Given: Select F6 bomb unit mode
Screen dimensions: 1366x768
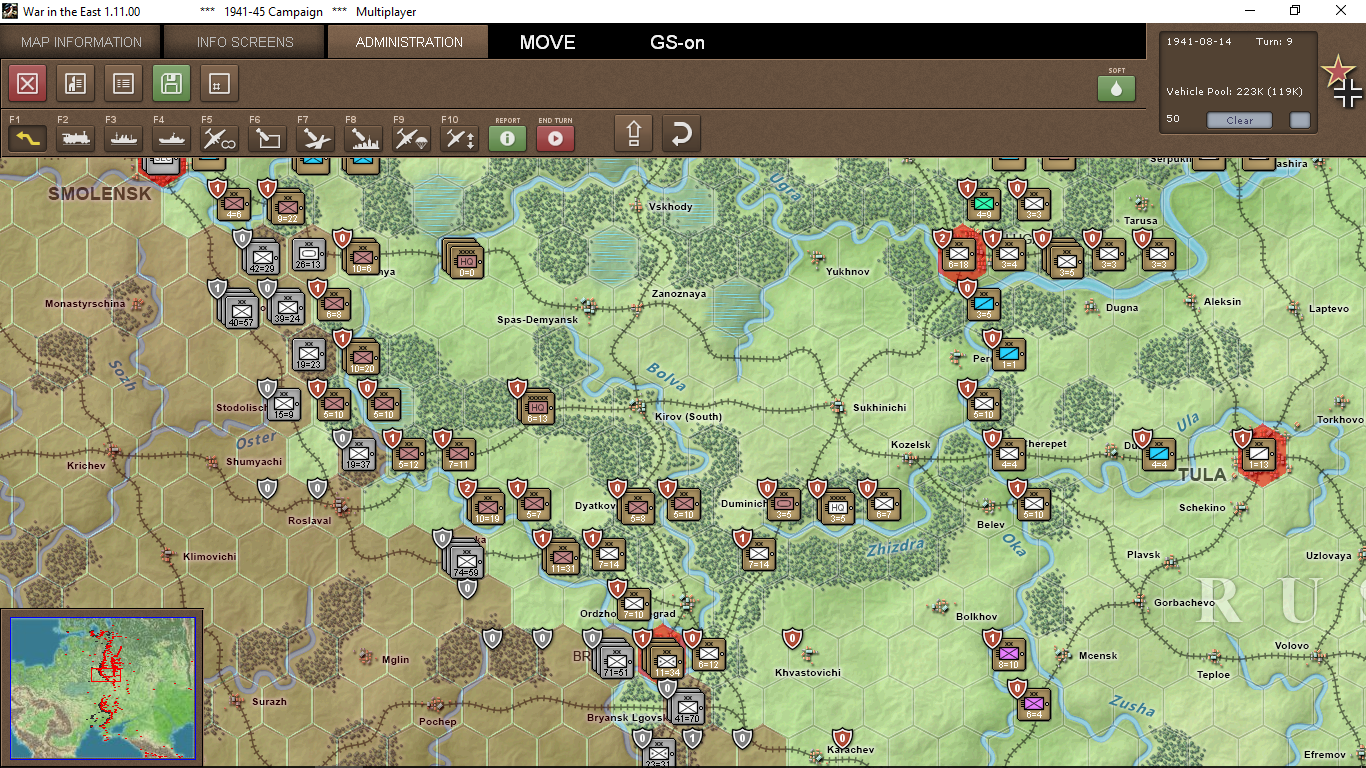Looking at the screenshot, I should [x=267, y=138].
